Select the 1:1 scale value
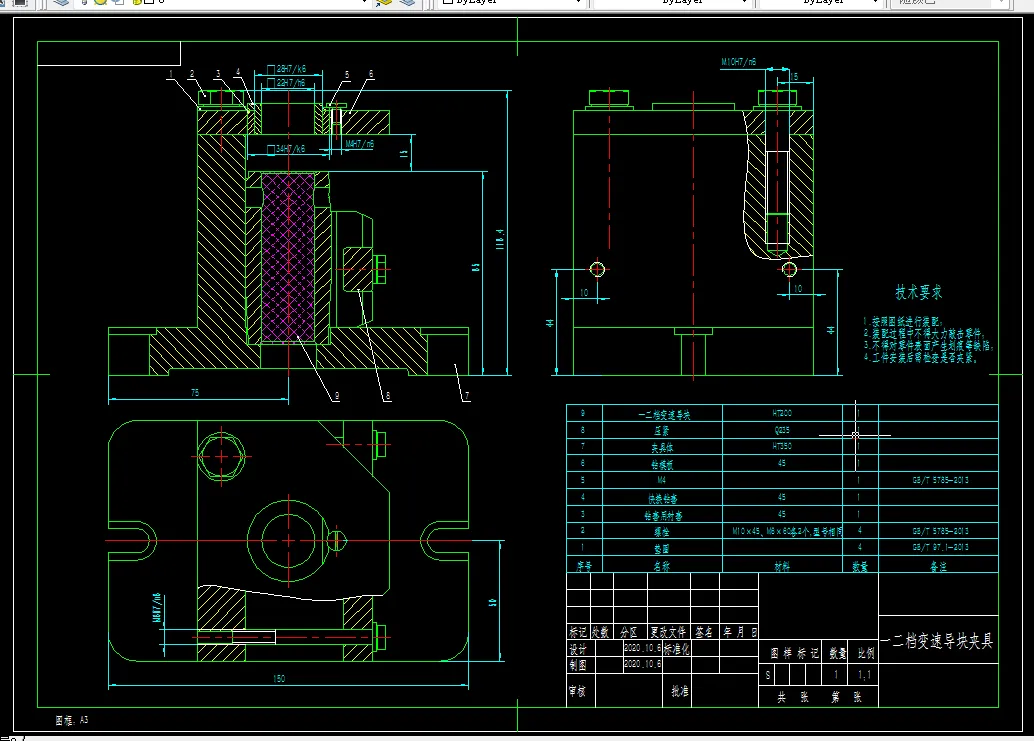Image resolution: width=1034 pixels, height=741 pixels. tap(864, 675)
